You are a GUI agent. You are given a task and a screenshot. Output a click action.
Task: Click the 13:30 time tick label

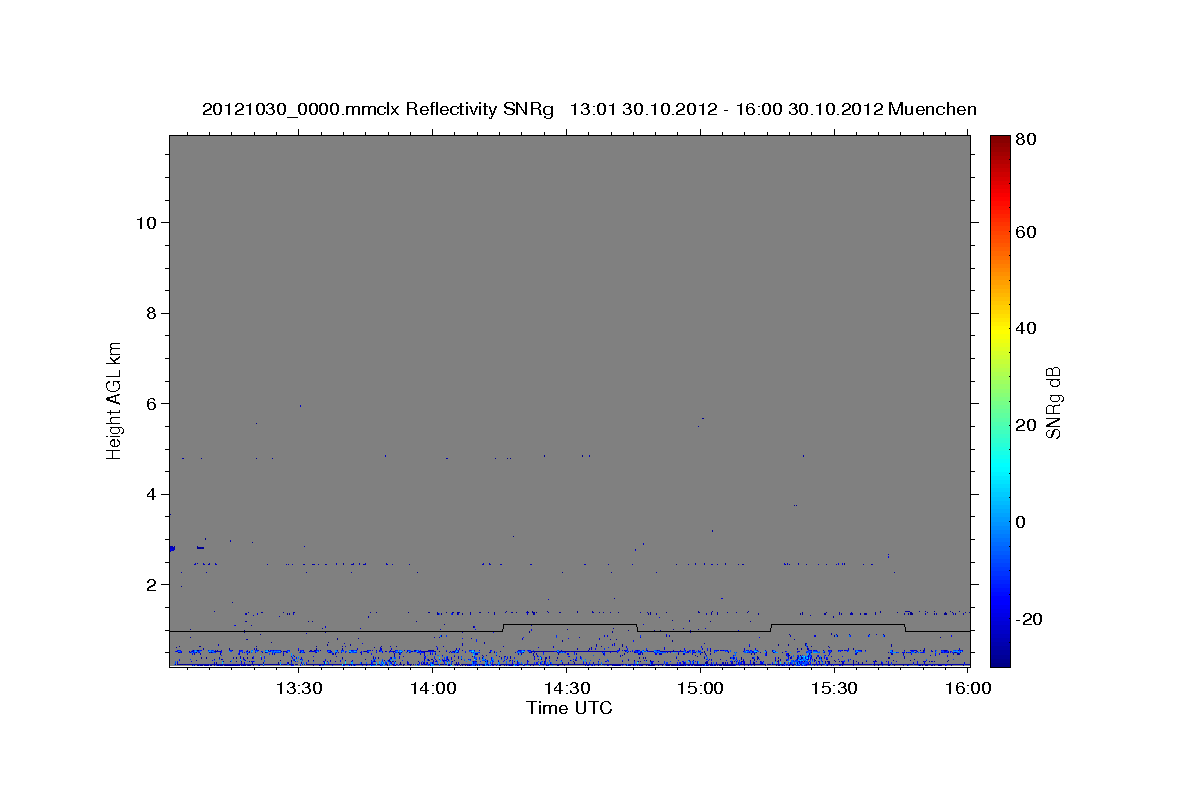pyautogui.click(x=299, y=688)
